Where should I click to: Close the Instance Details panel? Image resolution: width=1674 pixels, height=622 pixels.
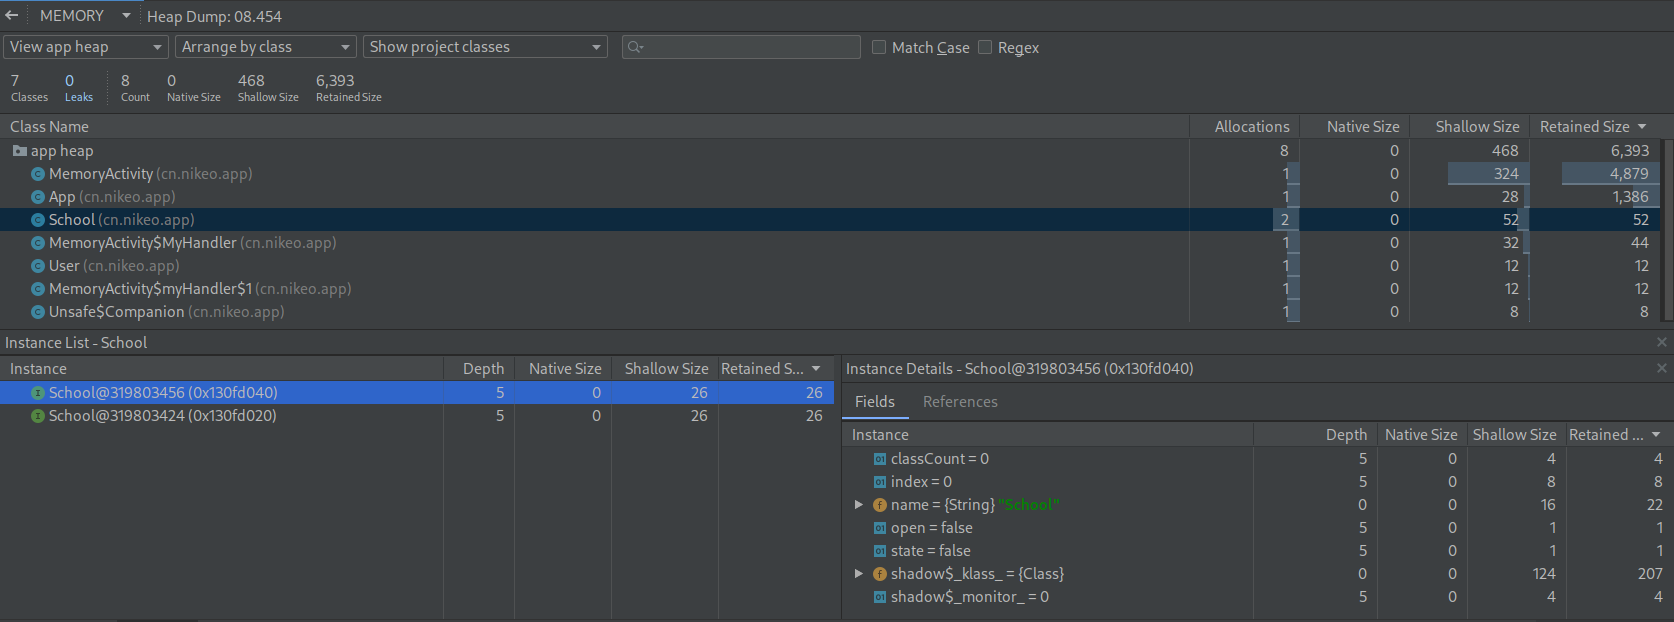point(1662,368)
